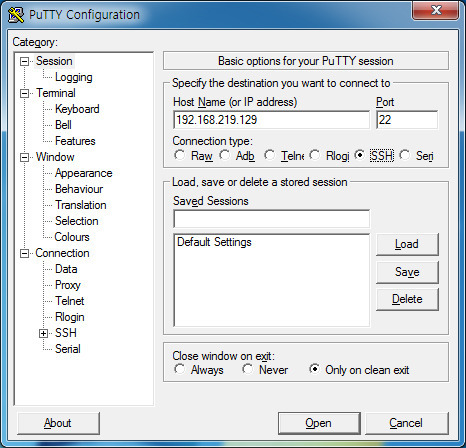This screenshot has height=448, width=466.
Task: Close the PuTTY Configuration window
Action: click(435, 11)
